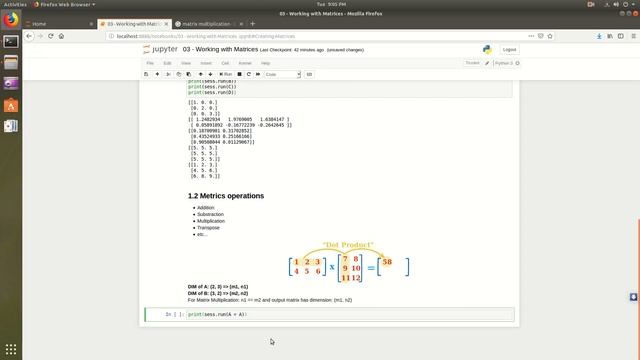Open the Activities overview
This screenshot has width=640, height=360.
click(x=15, y=4)
